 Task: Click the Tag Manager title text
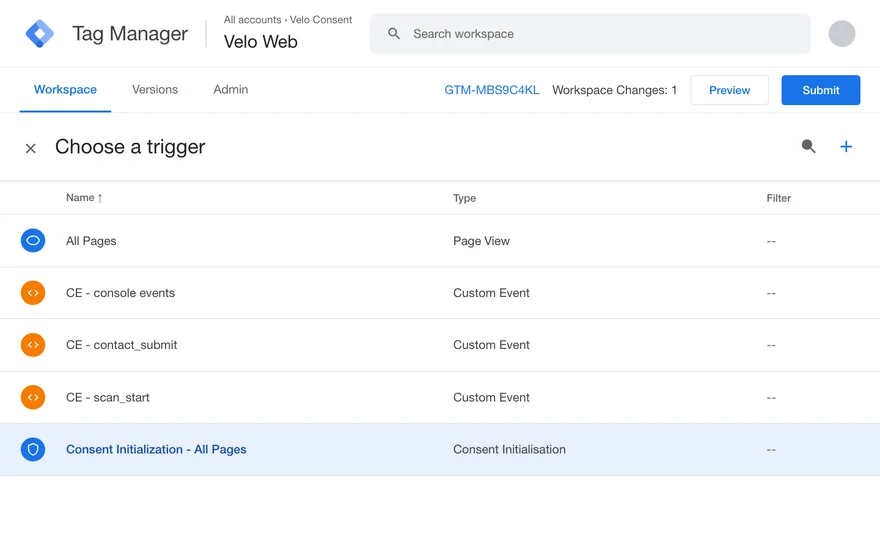(130, 34)
